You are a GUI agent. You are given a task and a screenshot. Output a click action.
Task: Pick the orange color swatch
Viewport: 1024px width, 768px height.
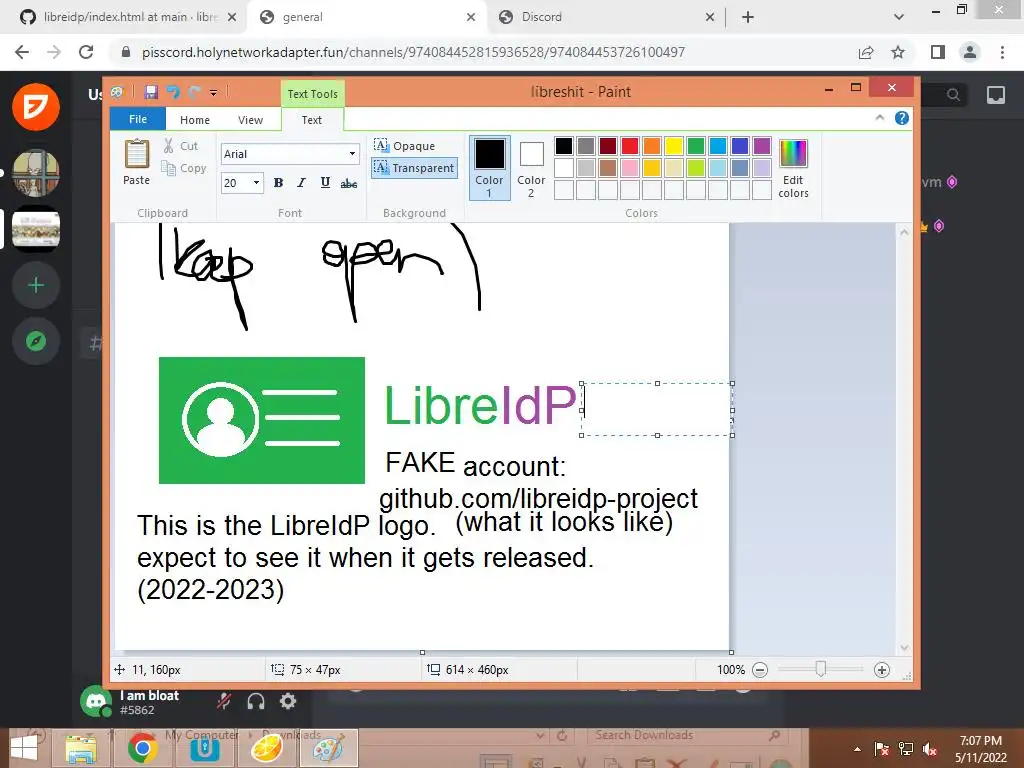(x=652, y=146)
